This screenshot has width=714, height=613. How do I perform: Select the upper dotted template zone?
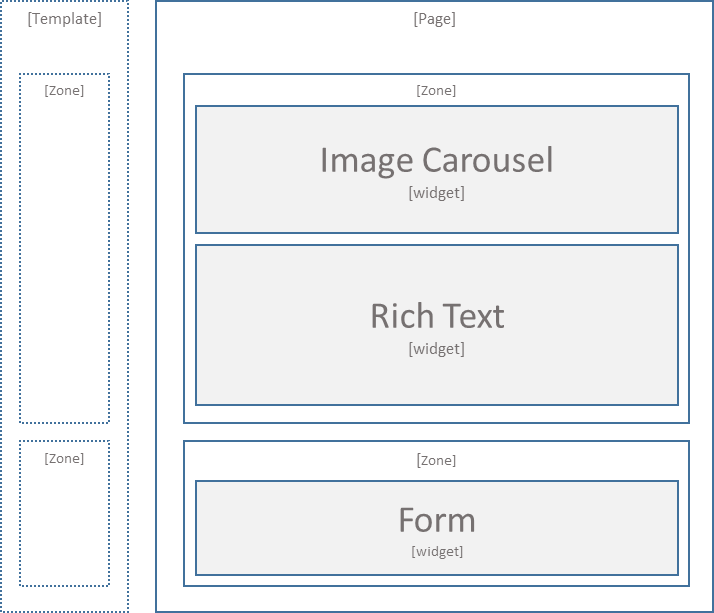(x=64, y=248)
